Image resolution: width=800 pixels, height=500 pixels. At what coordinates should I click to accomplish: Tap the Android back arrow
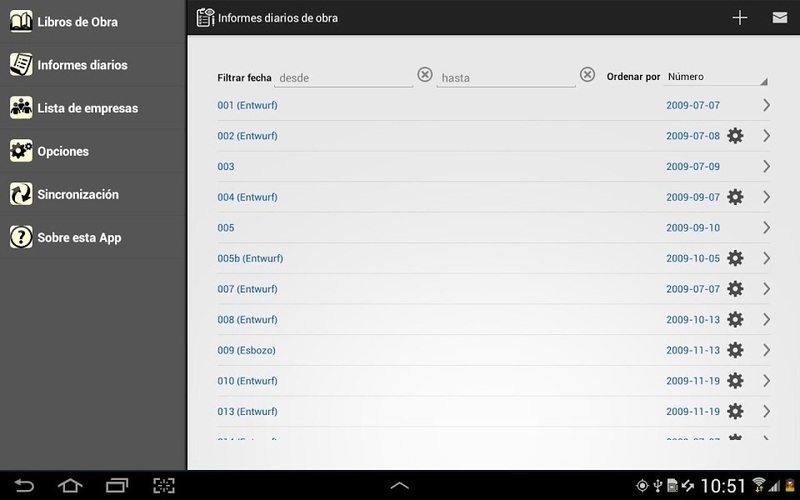(25, 486)
